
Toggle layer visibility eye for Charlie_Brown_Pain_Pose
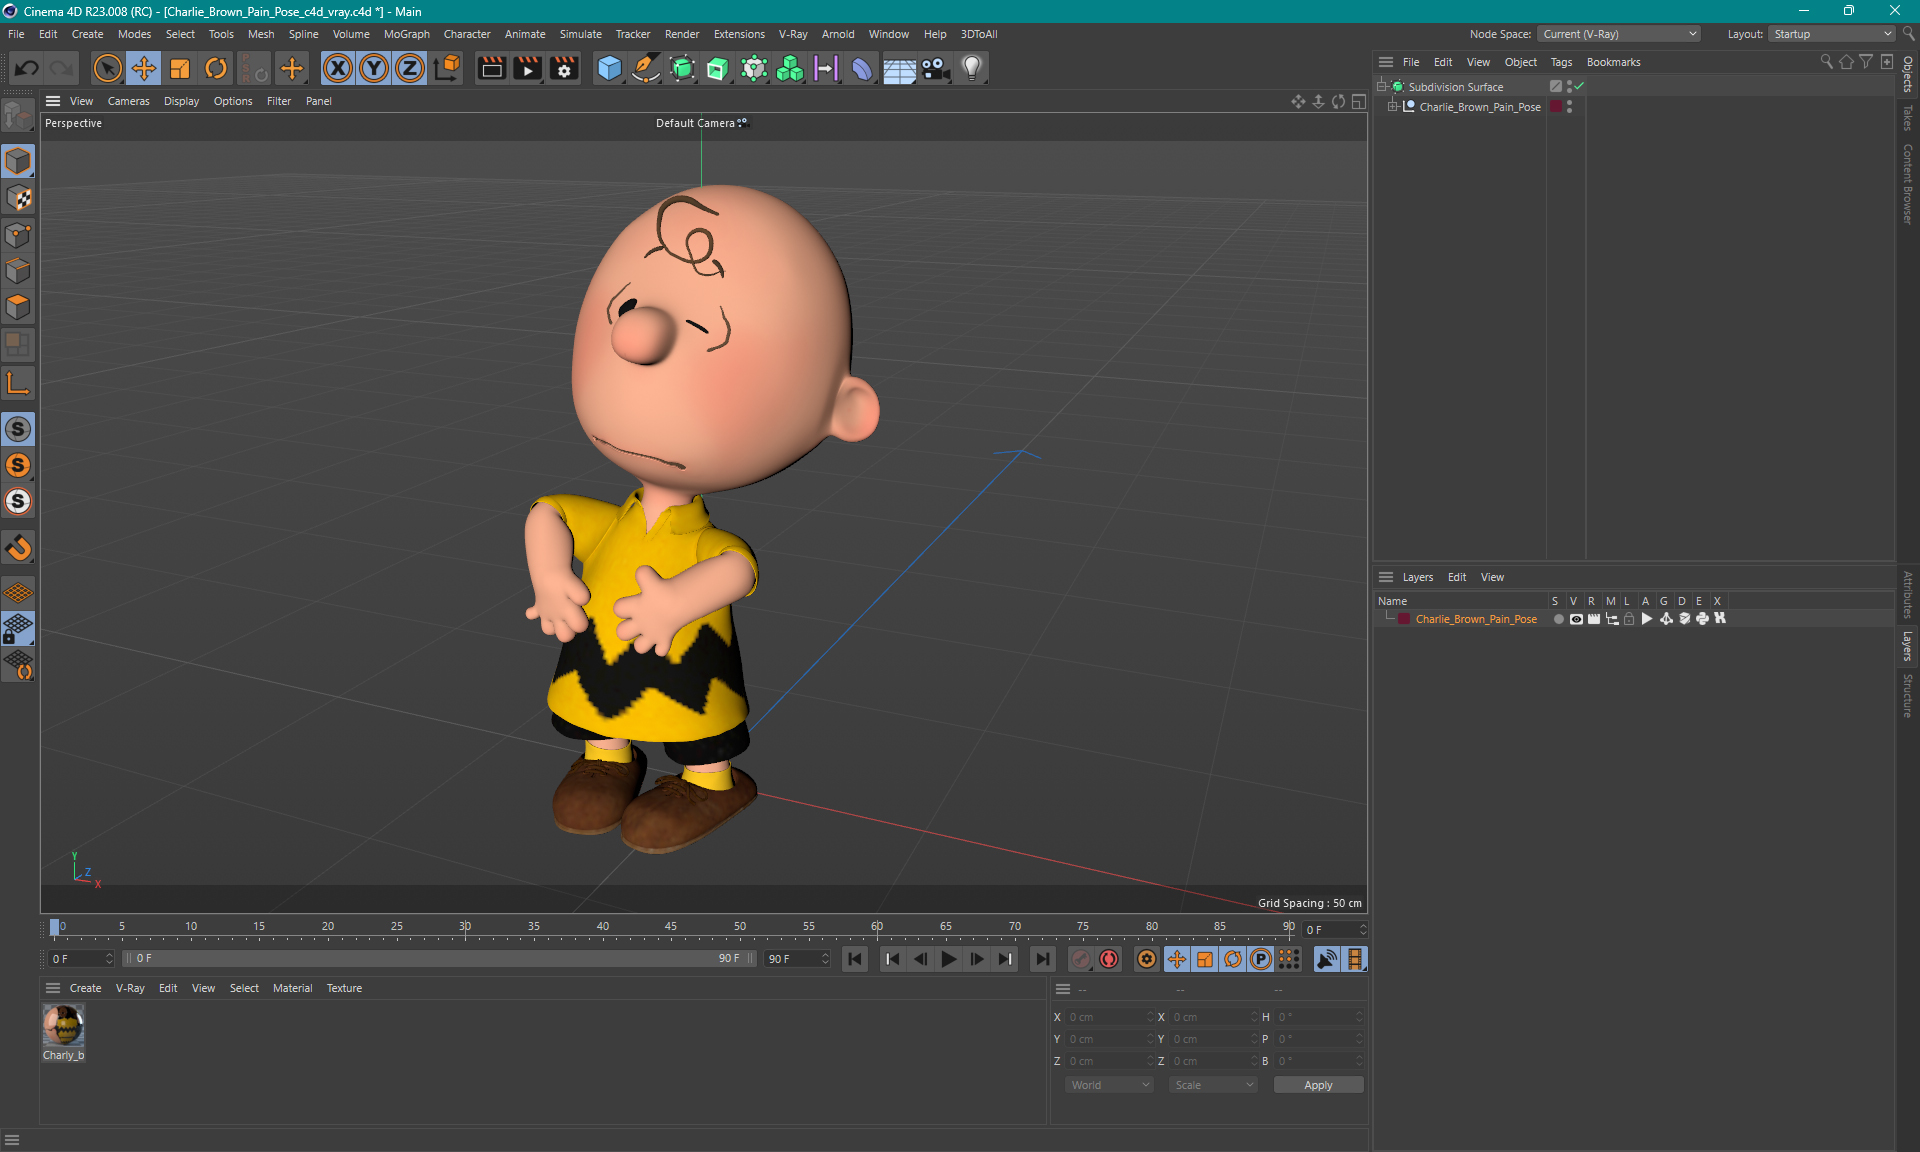(1576, 619)
